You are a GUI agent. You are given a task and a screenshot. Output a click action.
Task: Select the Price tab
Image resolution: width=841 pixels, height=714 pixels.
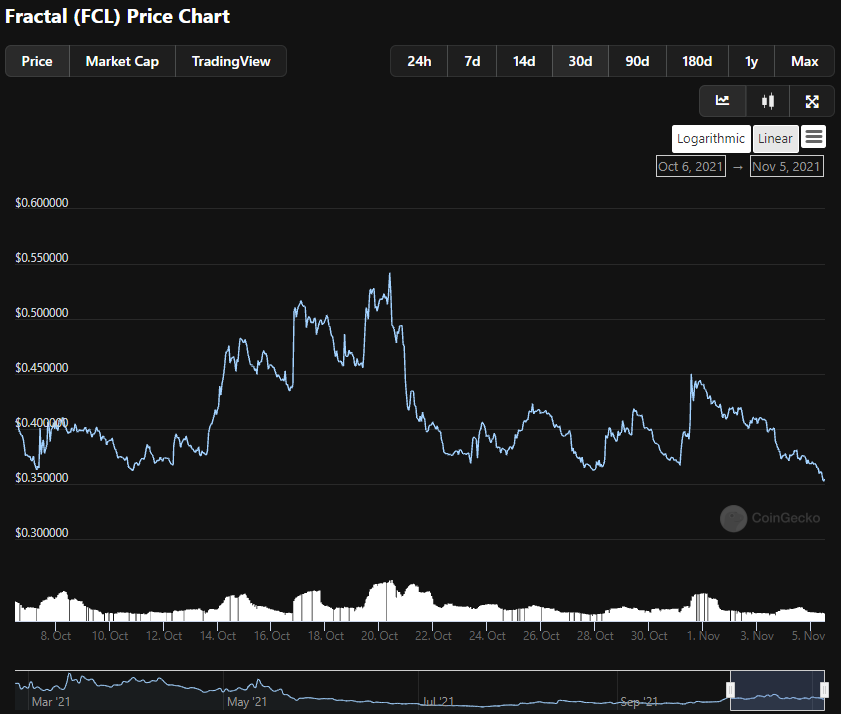(37, 61)
